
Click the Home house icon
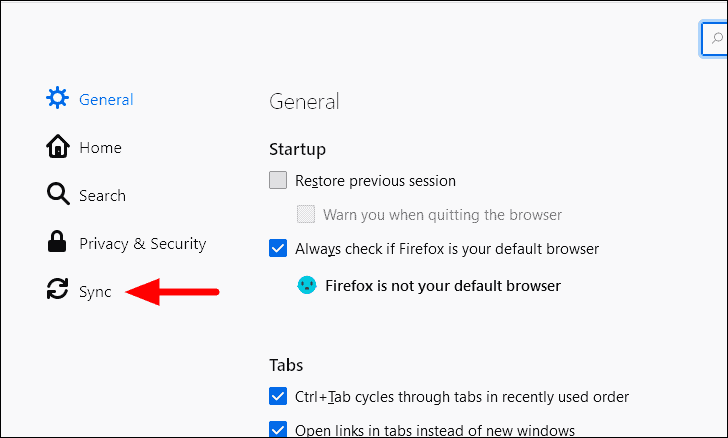[58, 146]
